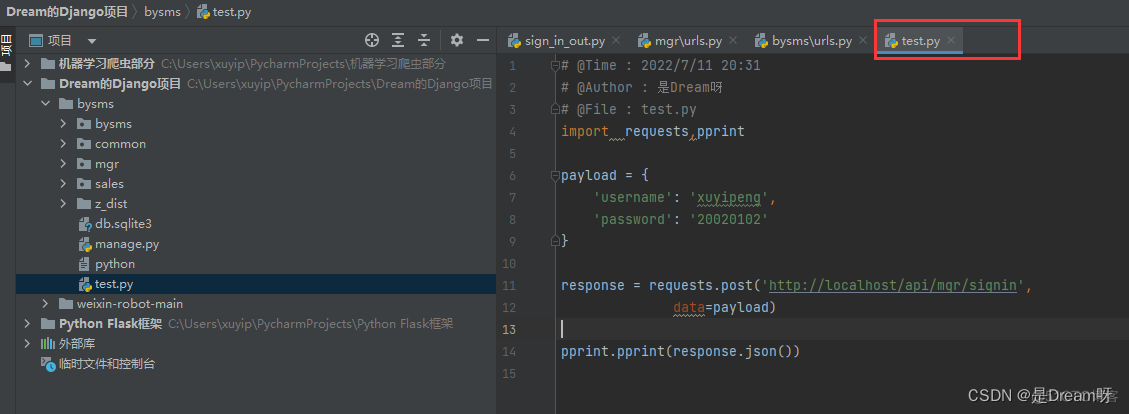Click pprint.pprint(response.json()) line
This screenshot has width=1129, height=414.
pos(680,351)
